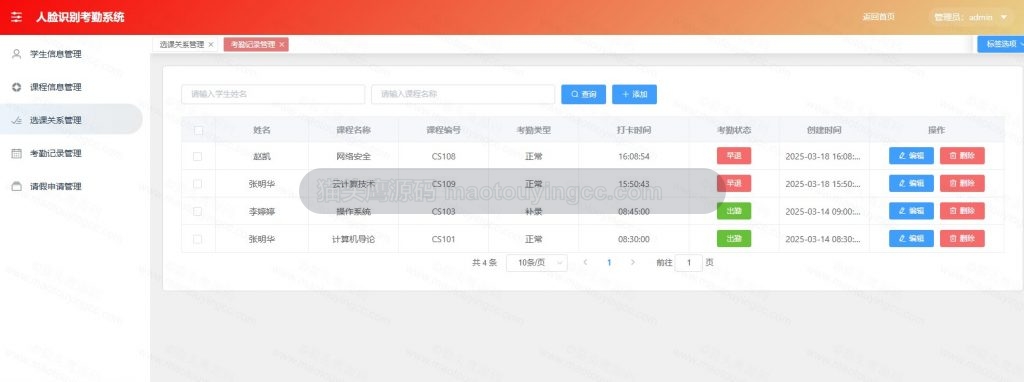Check the row for 张明华 计算机导论
This screenshot has width=1024, height=382.
click(x=198, y=239)
